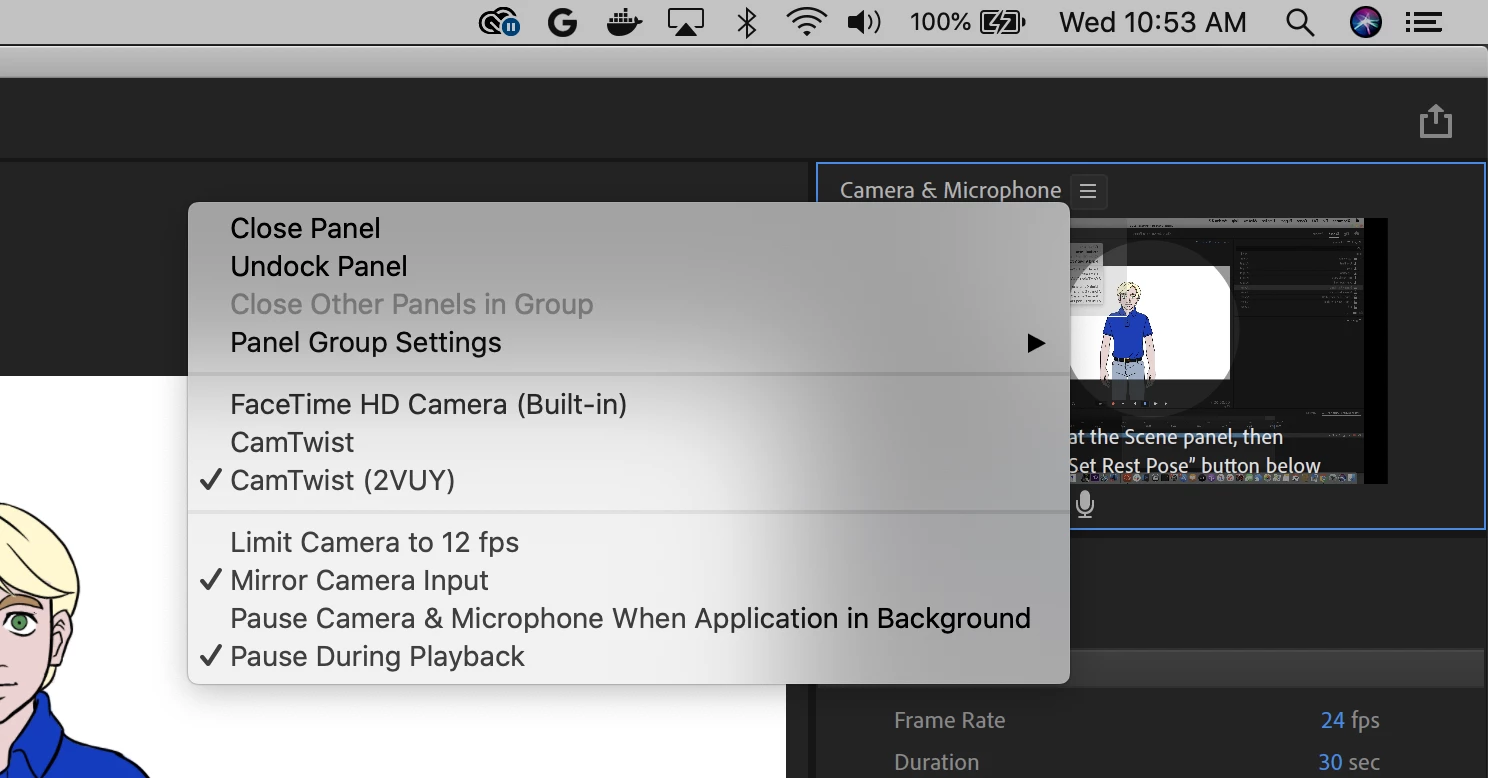1488x778 pixels.
Task: Enable Limit Camera to 12 fps
Action: click(x=629, y=542)
